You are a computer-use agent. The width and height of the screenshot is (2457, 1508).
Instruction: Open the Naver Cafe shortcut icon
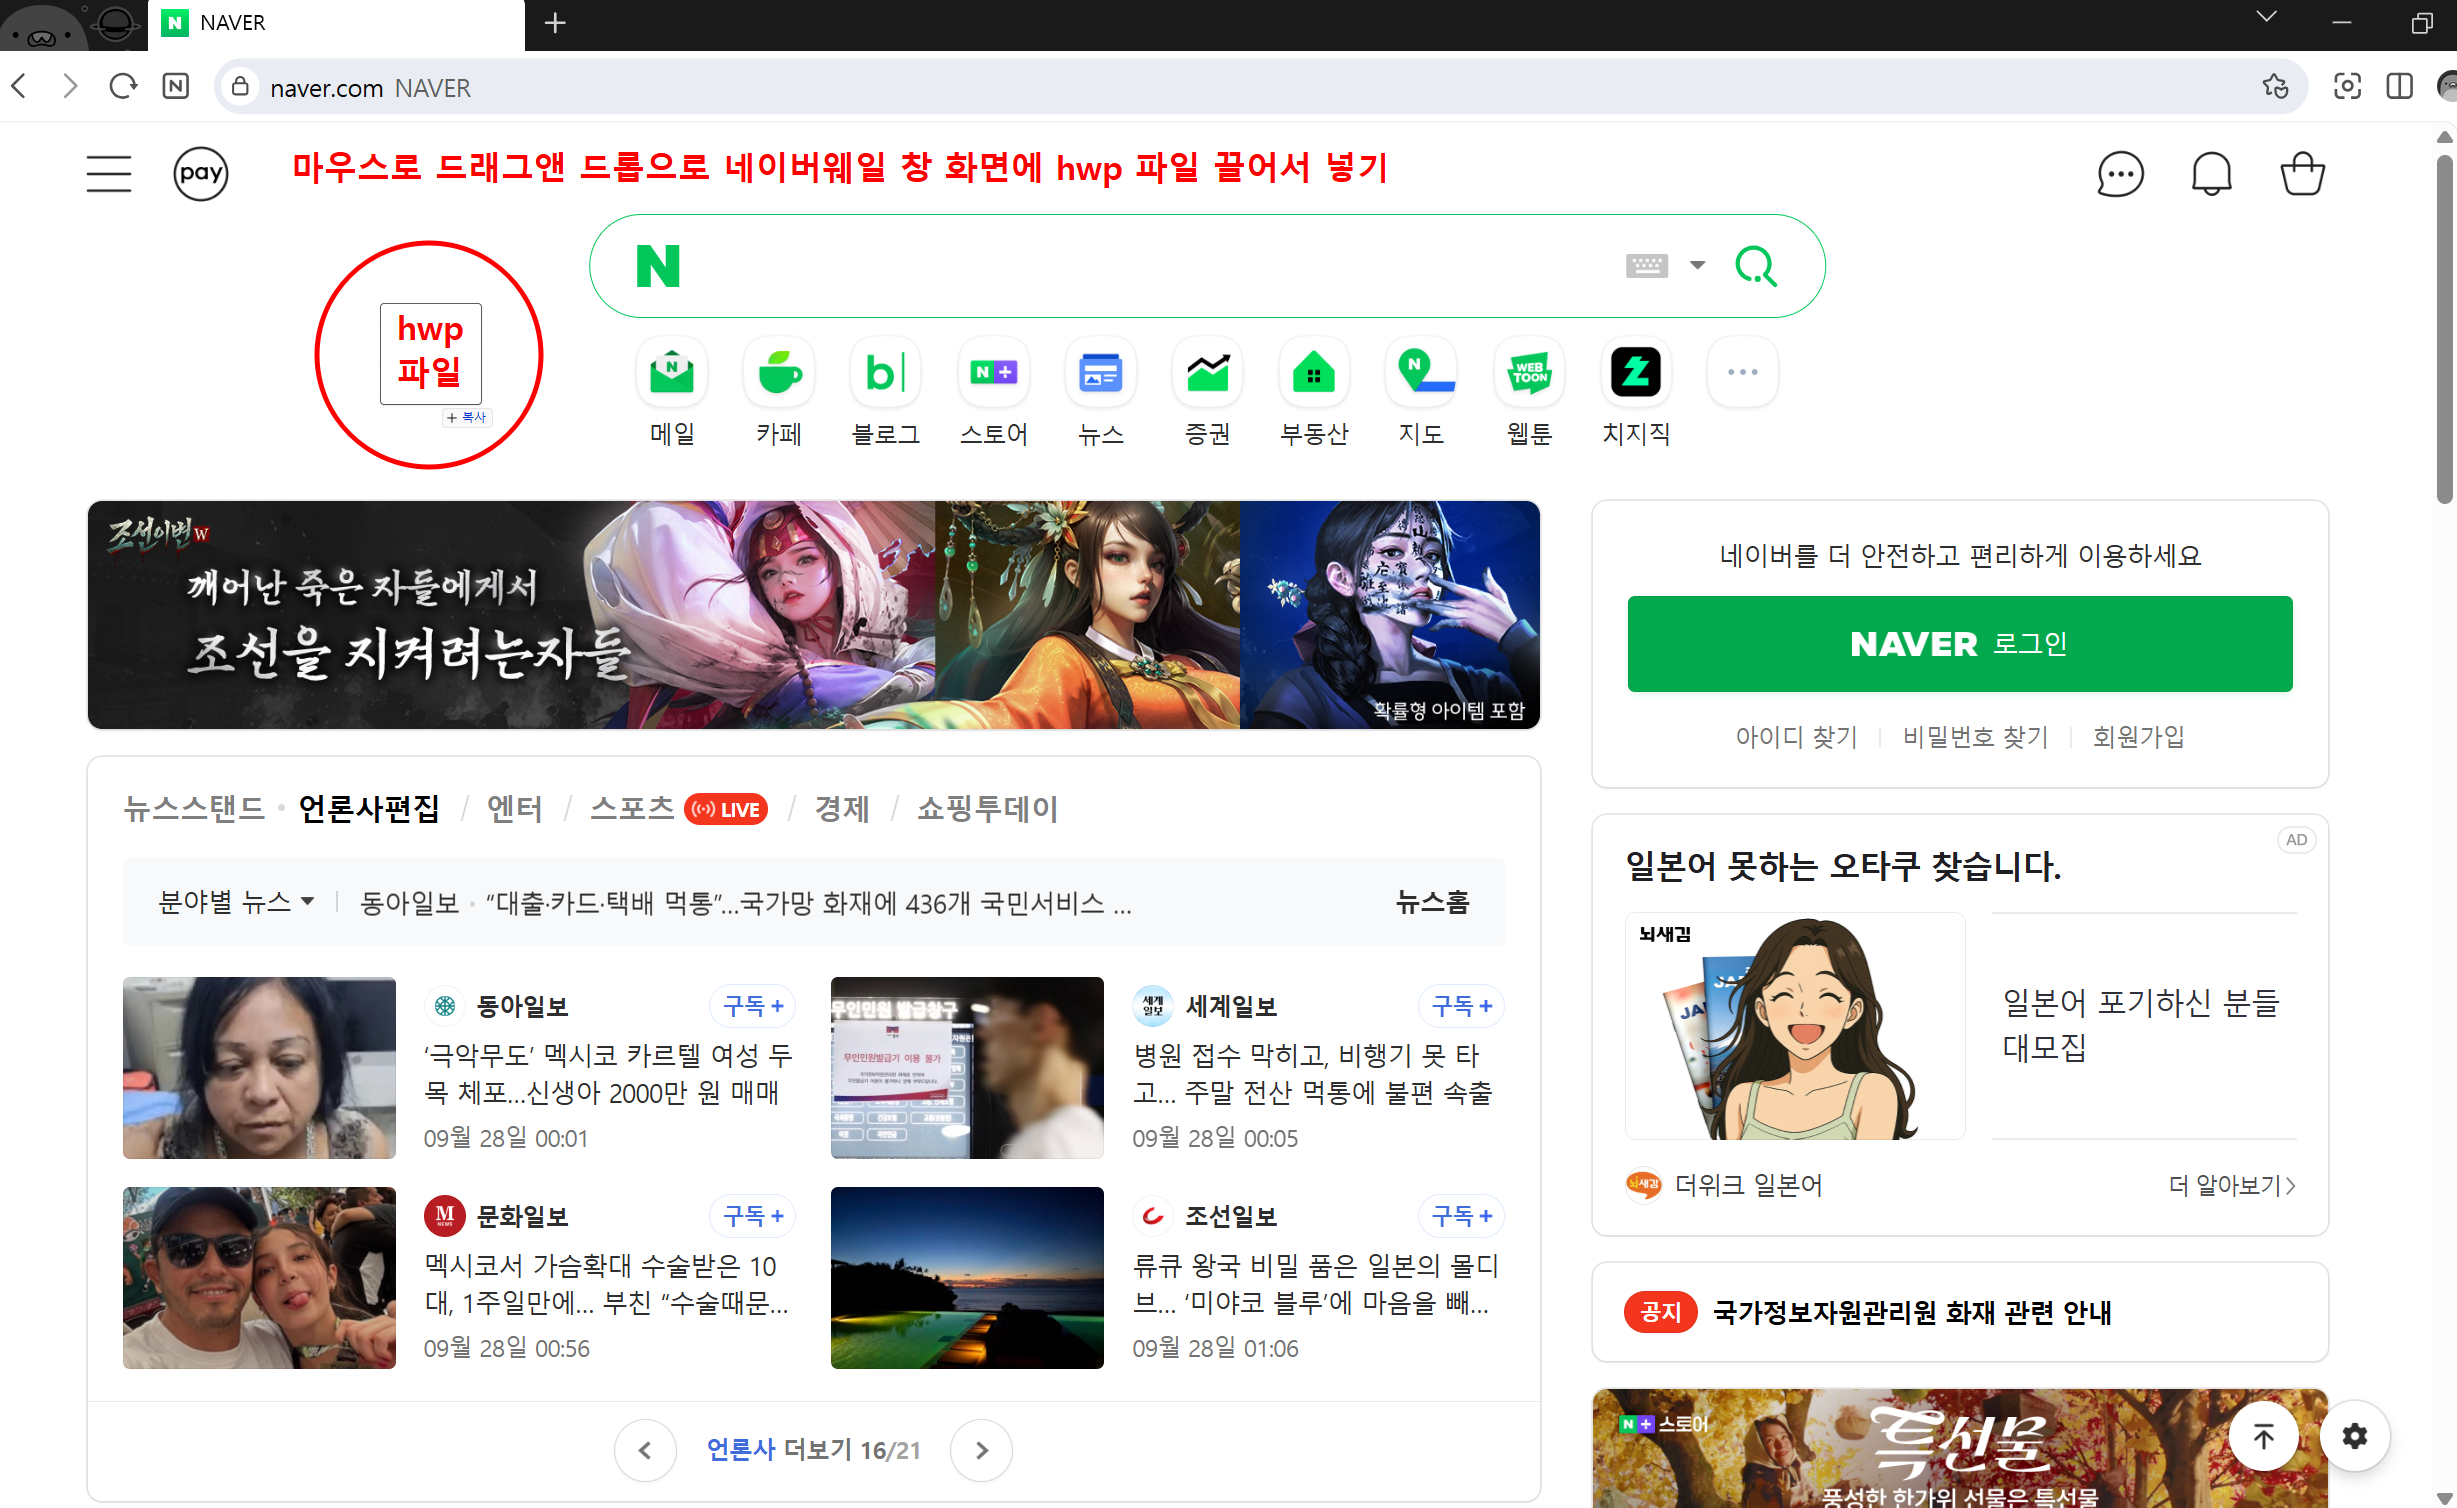tap(779, 373)
